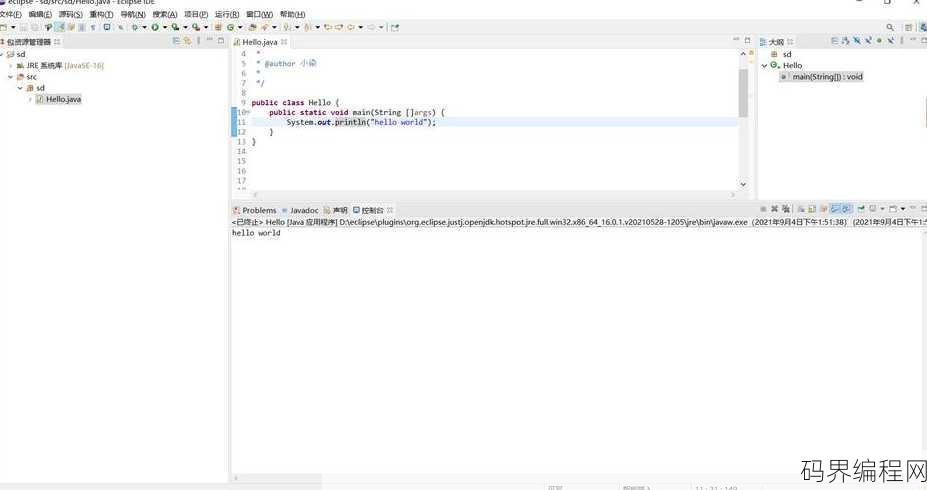Toggle Scroll Lock in console toolbar

pyautogui.click(x=811, y=209)
